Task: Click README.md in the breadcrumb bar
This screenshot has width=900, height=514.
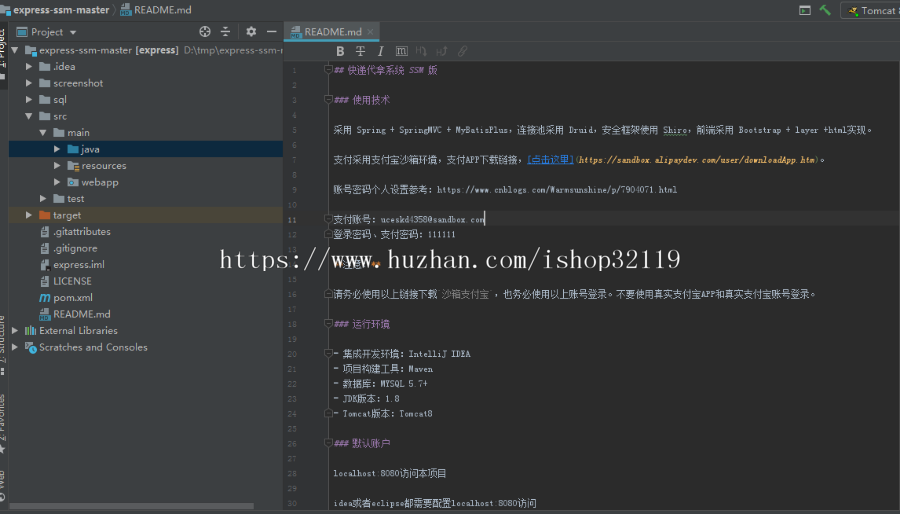Action: coord(156,10)
